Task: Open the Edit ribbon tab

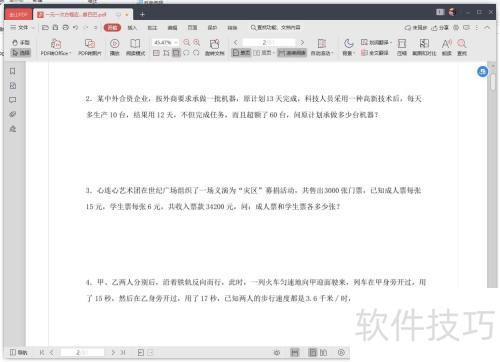Action: 172,28
